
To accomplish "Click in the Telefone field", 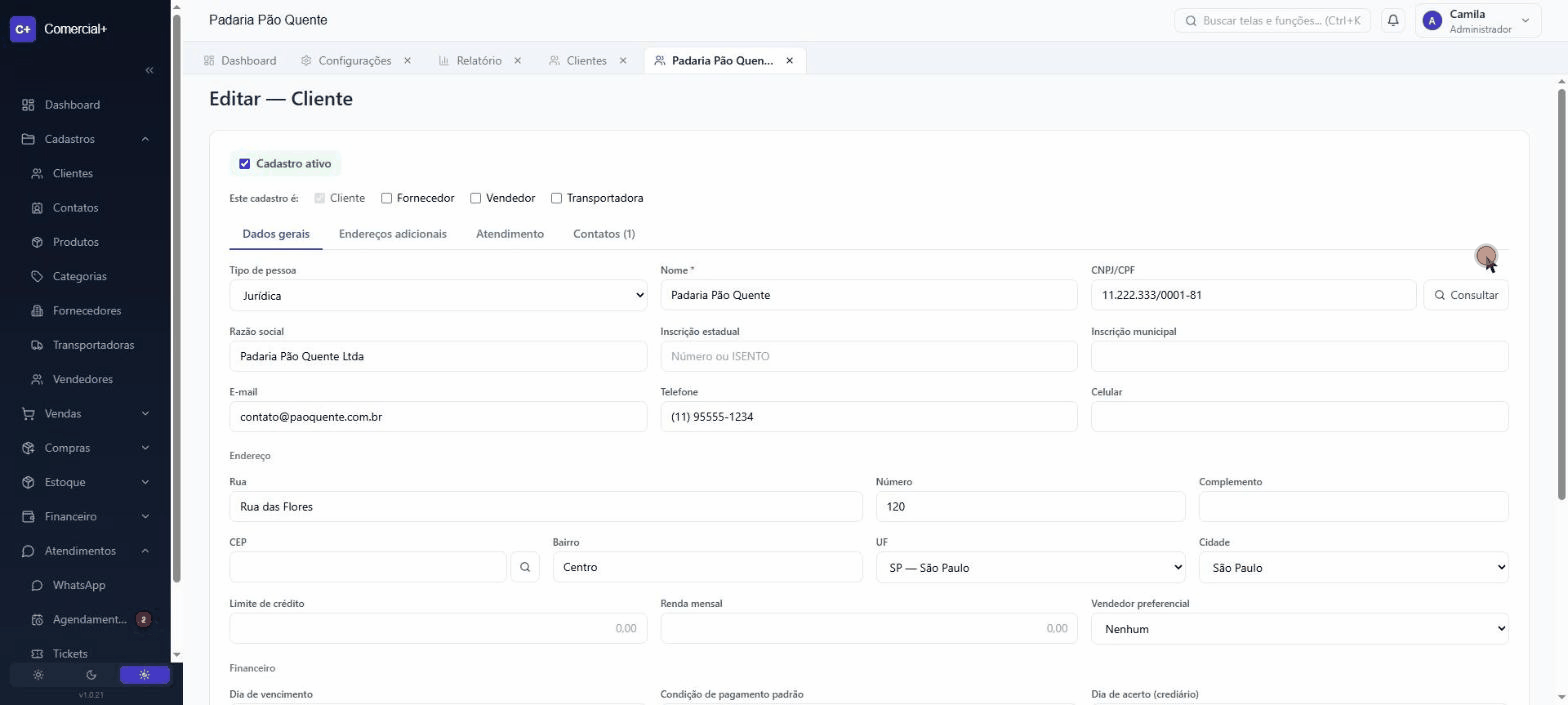I will pyautogui.click(x=869, y=417).
